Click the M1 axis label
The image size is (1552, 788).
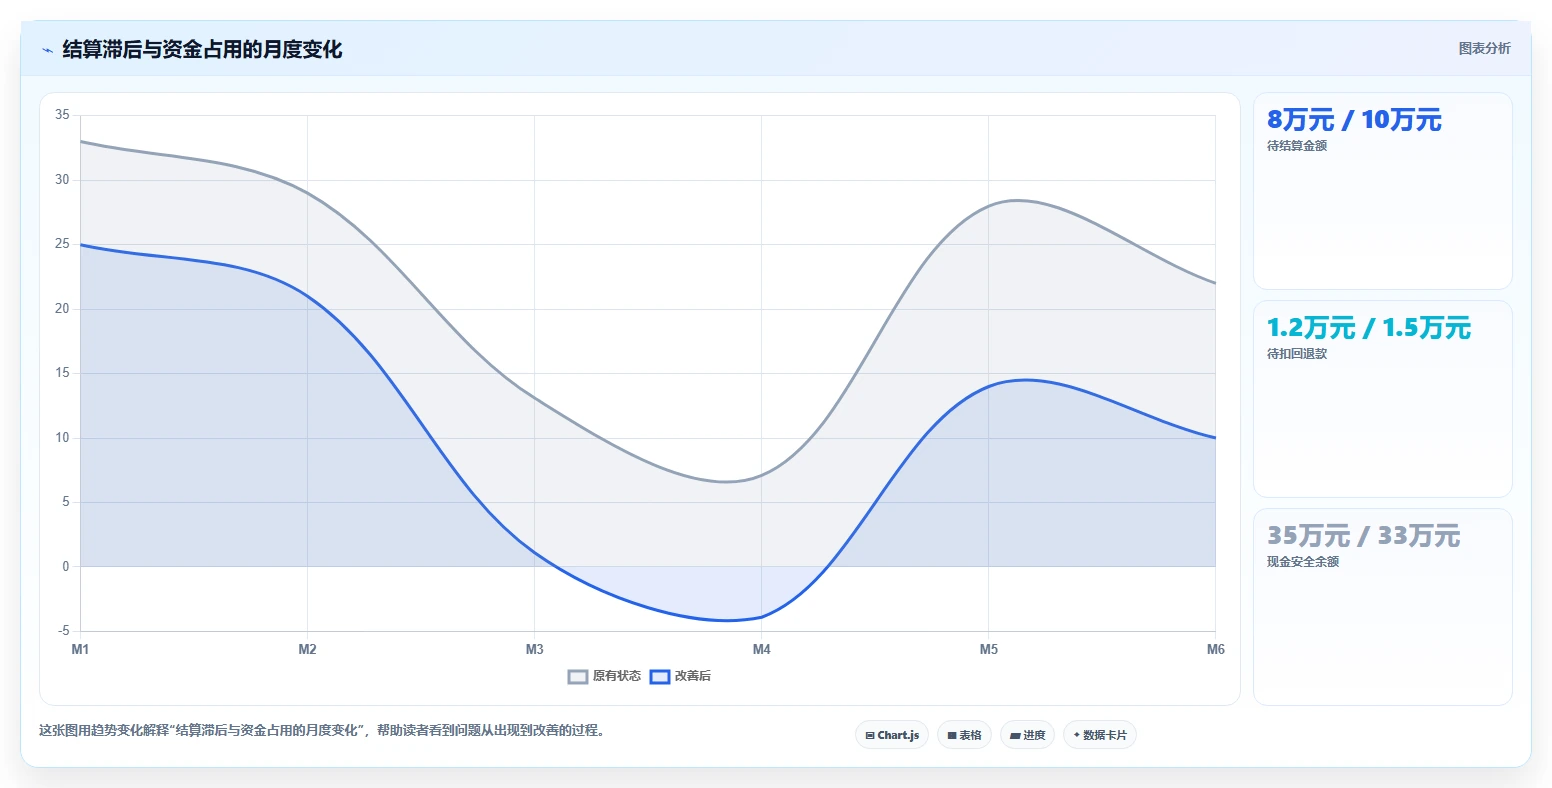click(x=80, y=650)
